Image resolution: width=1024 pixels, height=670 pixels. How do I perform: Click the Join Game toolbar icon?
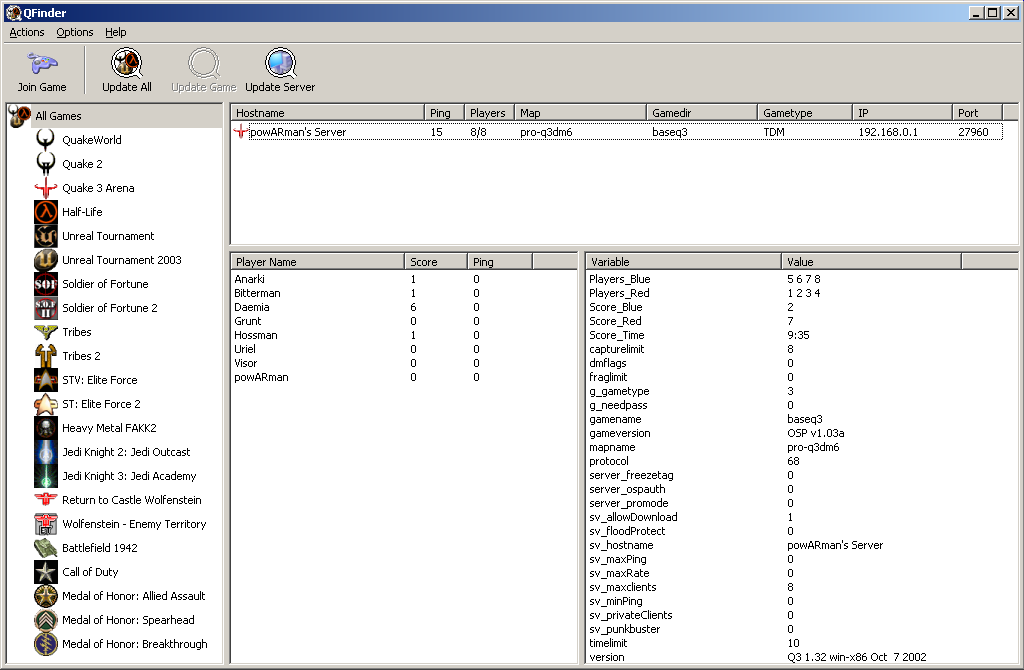click(x=42, y=63)
